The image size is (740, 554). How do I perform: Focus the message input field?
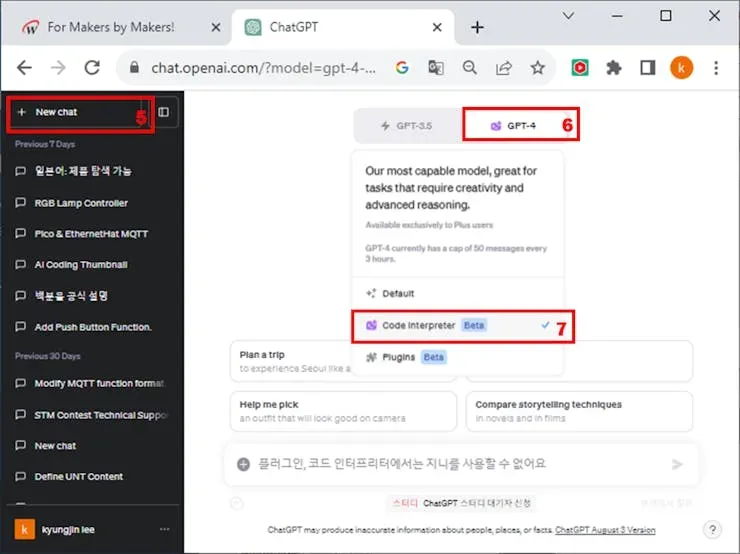[x=460, y=464]
